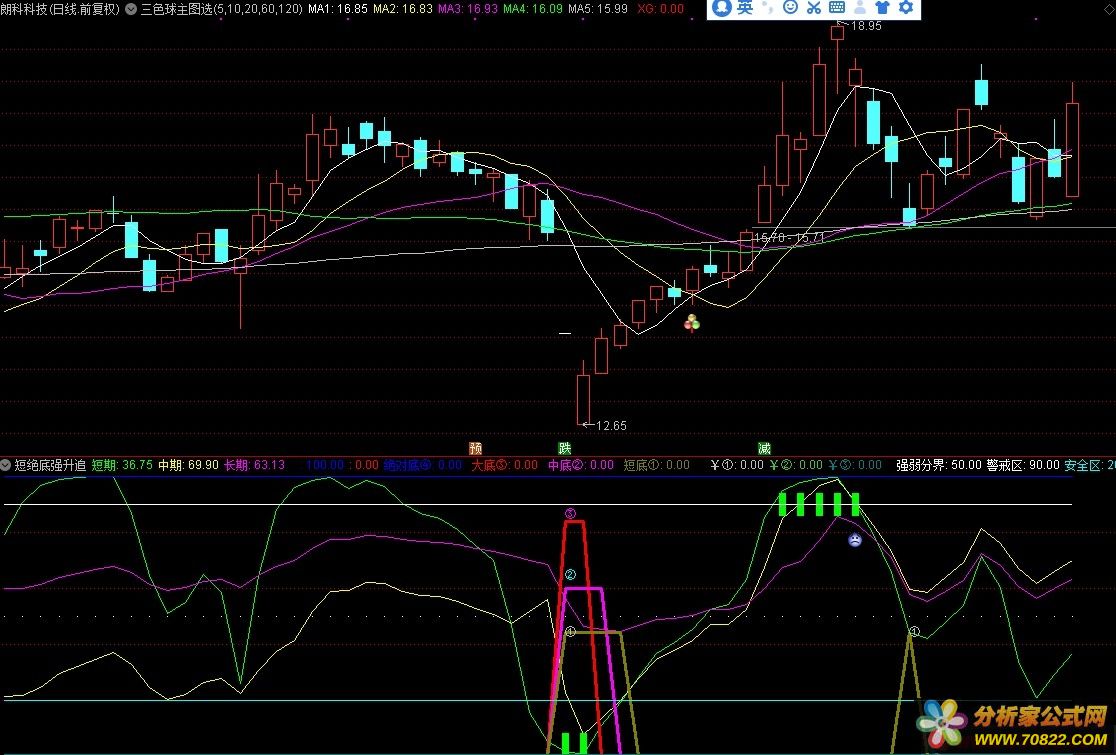The height and width of the screenshot is (755, 1116).
Task: Click the 短期: 36.75 value
Action: [x=122, y=465]
